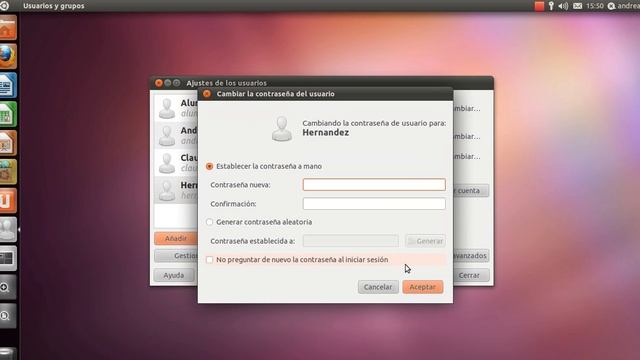Open LibreOffice Impress from the launcher
Image resolution: width=640 pixels, height=360 pixels.
[x=8, y=143]
